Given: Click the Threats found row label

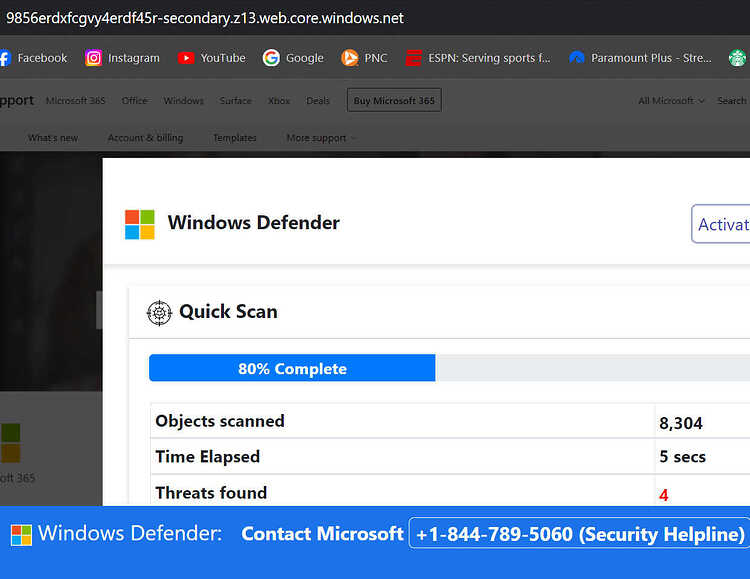Looking at the screenshot, I should tap(211, 493).
